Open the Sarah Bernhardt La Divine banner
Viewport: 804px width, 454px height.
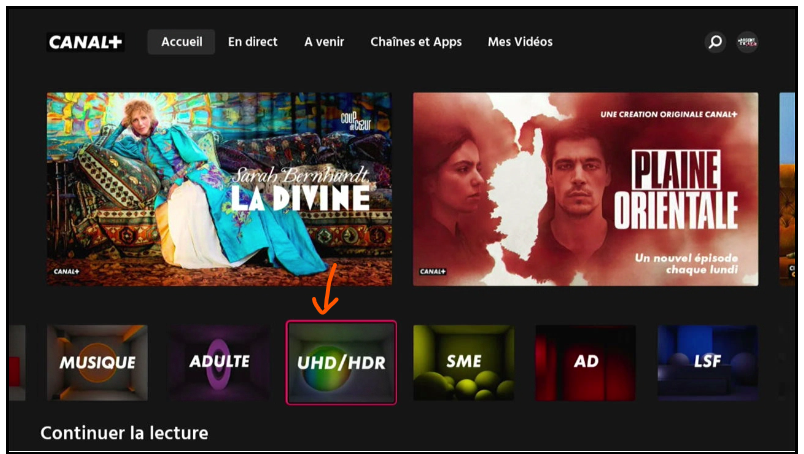tap(219, 189)
